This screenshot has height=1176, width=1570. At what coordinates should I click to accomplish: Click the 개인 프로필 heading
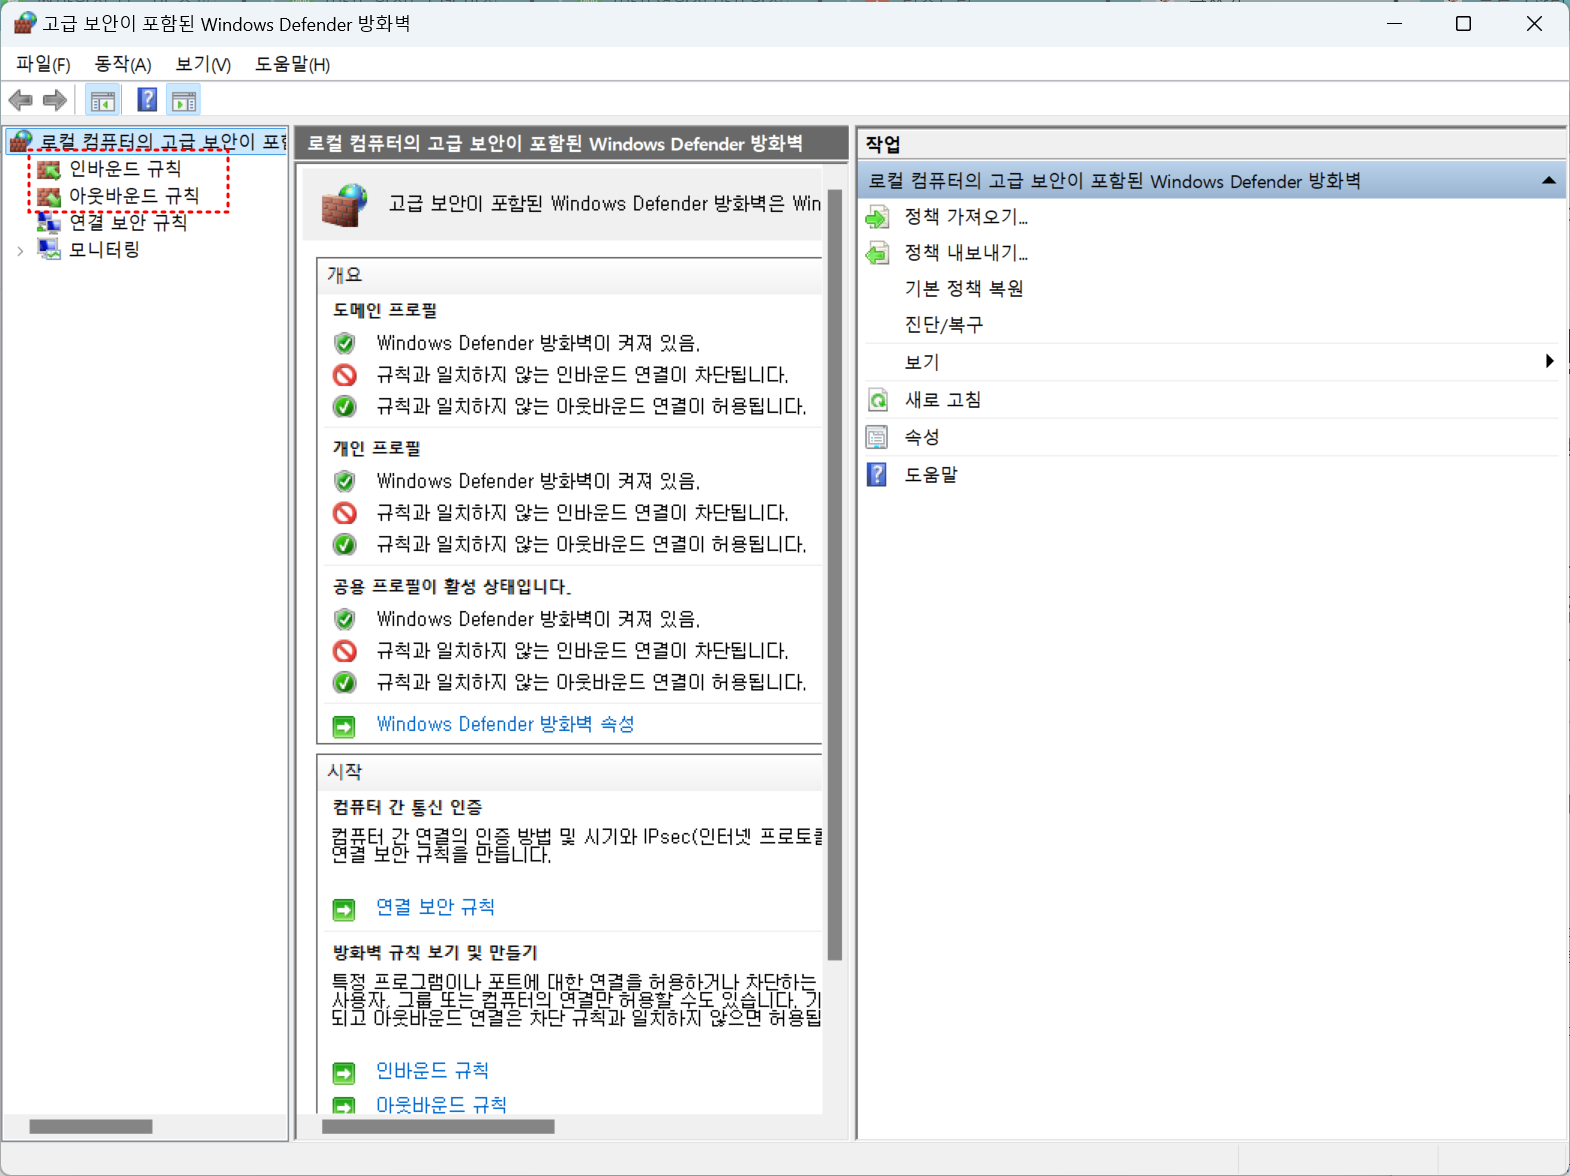(377, 449)
